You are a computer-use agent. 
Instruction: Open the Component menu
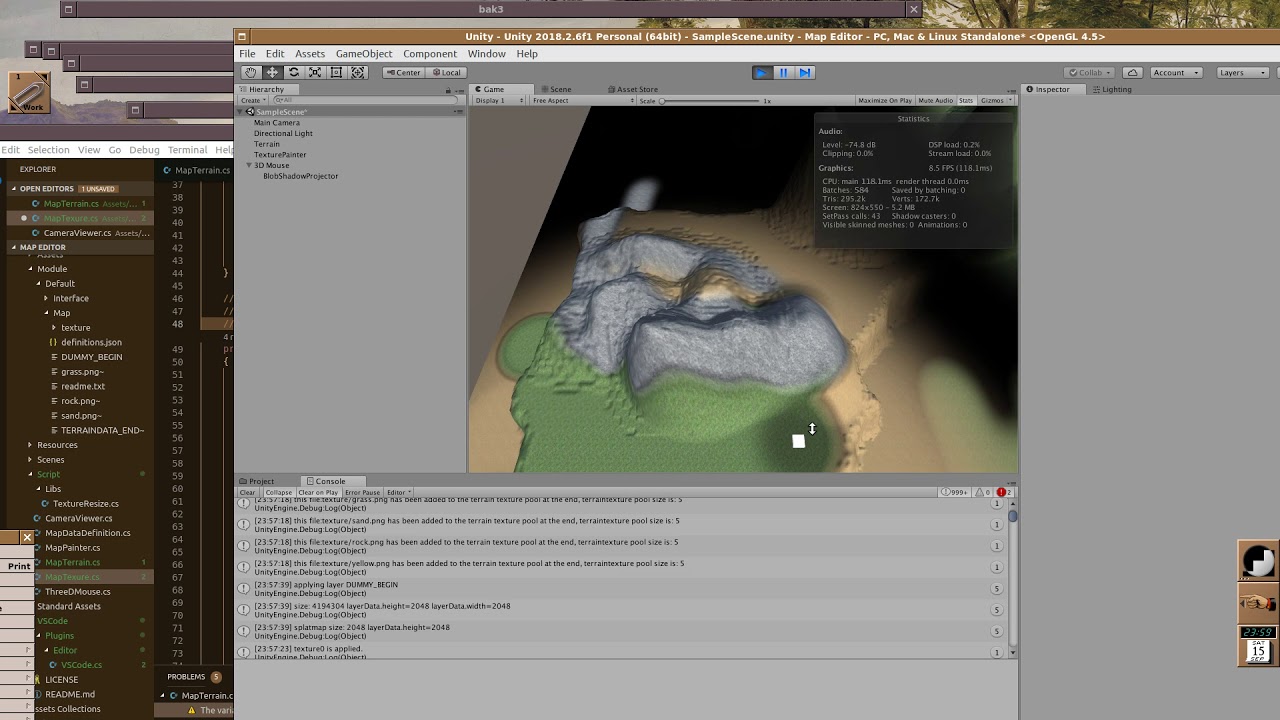[x=430, y=53]
